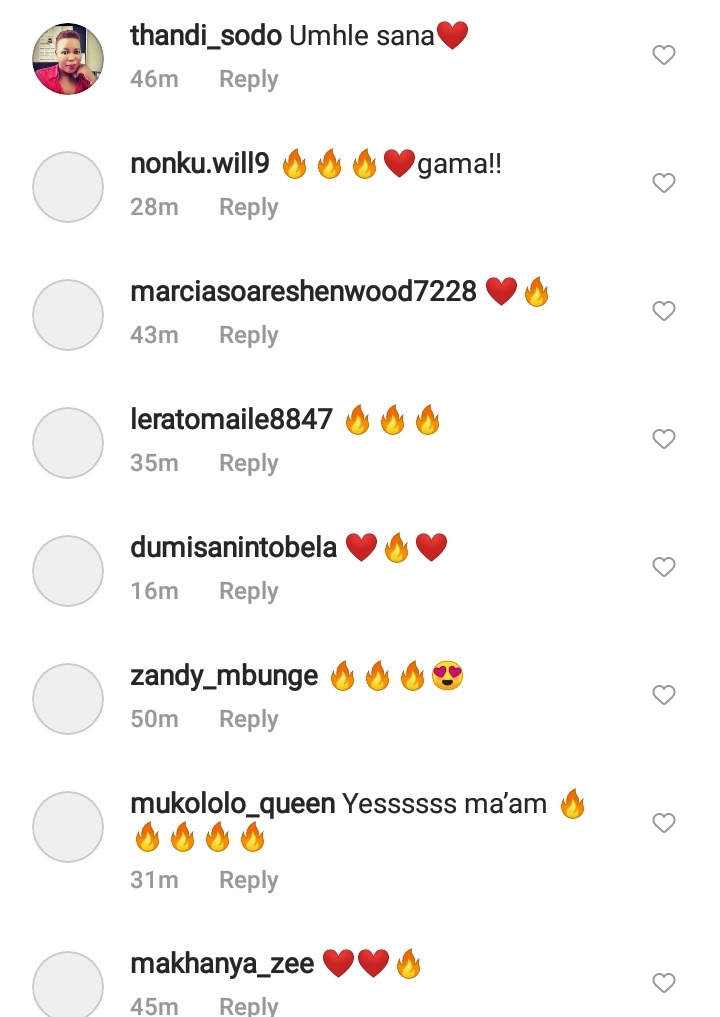Open mukololo_queen's avatar placeholder

[68, 827]
